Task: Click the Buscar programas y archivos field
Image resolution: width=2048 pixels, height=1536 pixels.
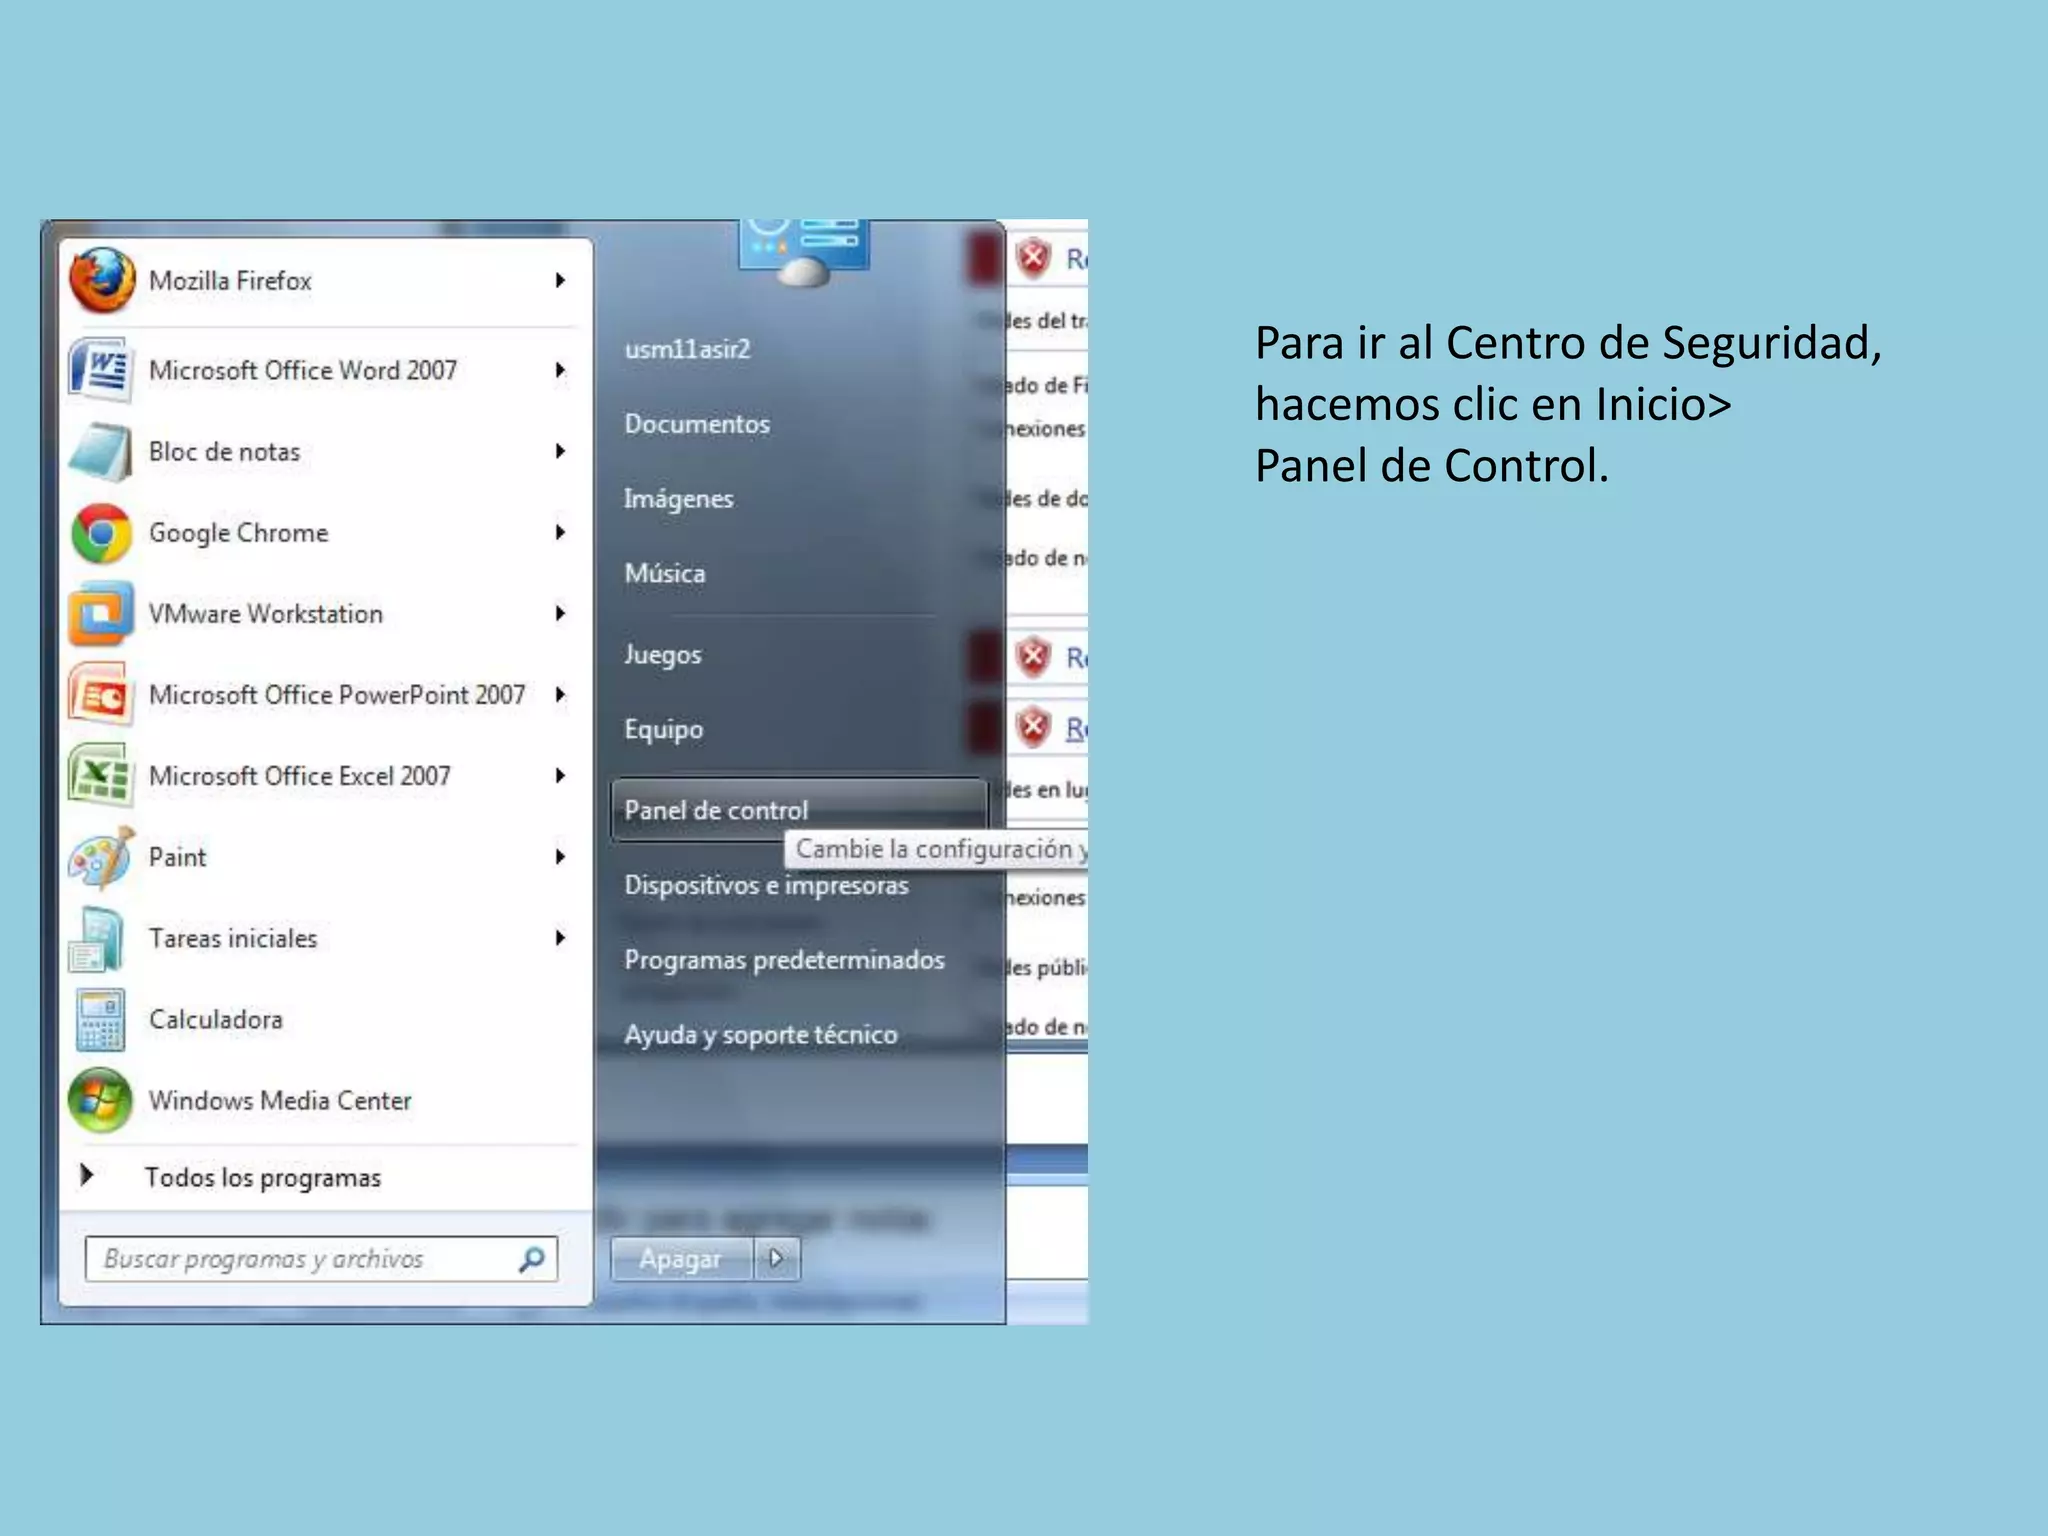Action: pyautogui.click(x=321, y=1259)
